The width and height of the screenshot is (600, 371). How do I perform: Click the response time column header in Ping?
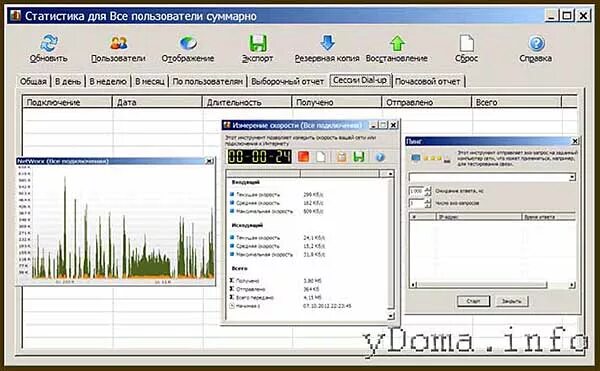pos(549,217)
